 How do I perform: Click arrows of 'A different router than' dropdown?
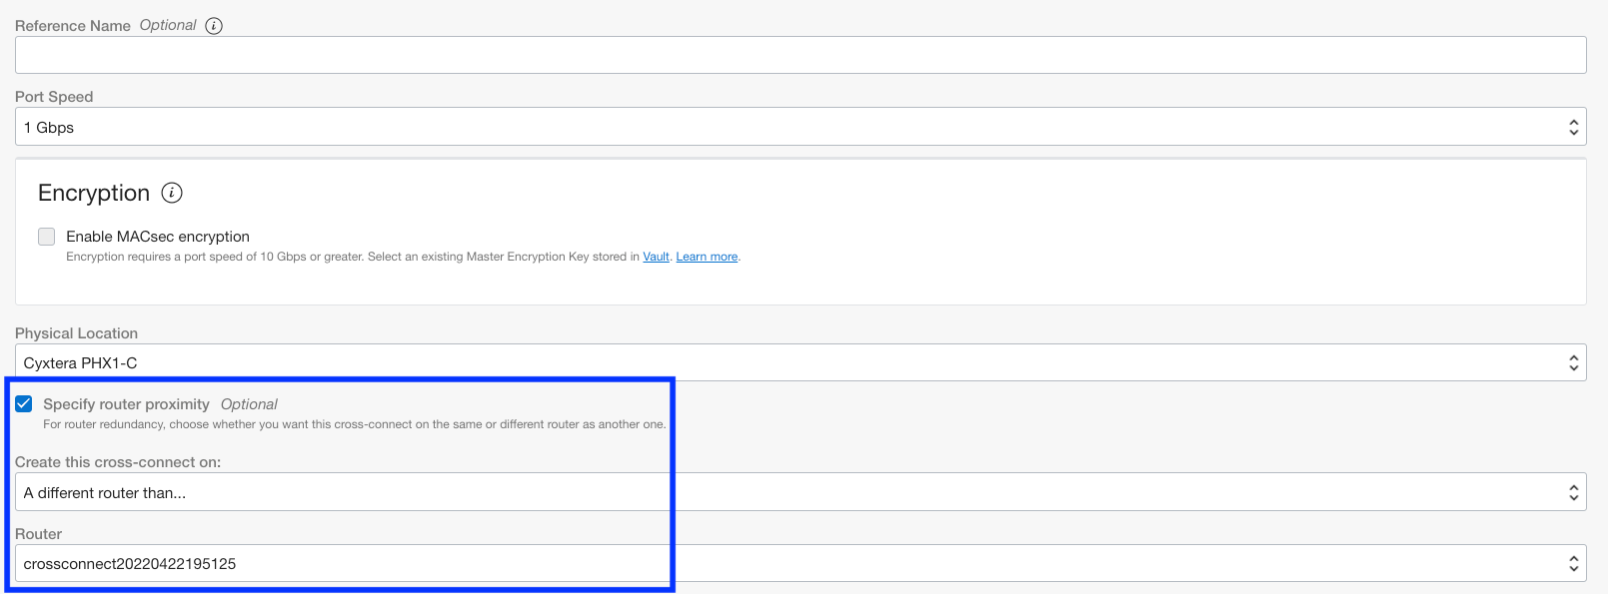(1573, 492)
